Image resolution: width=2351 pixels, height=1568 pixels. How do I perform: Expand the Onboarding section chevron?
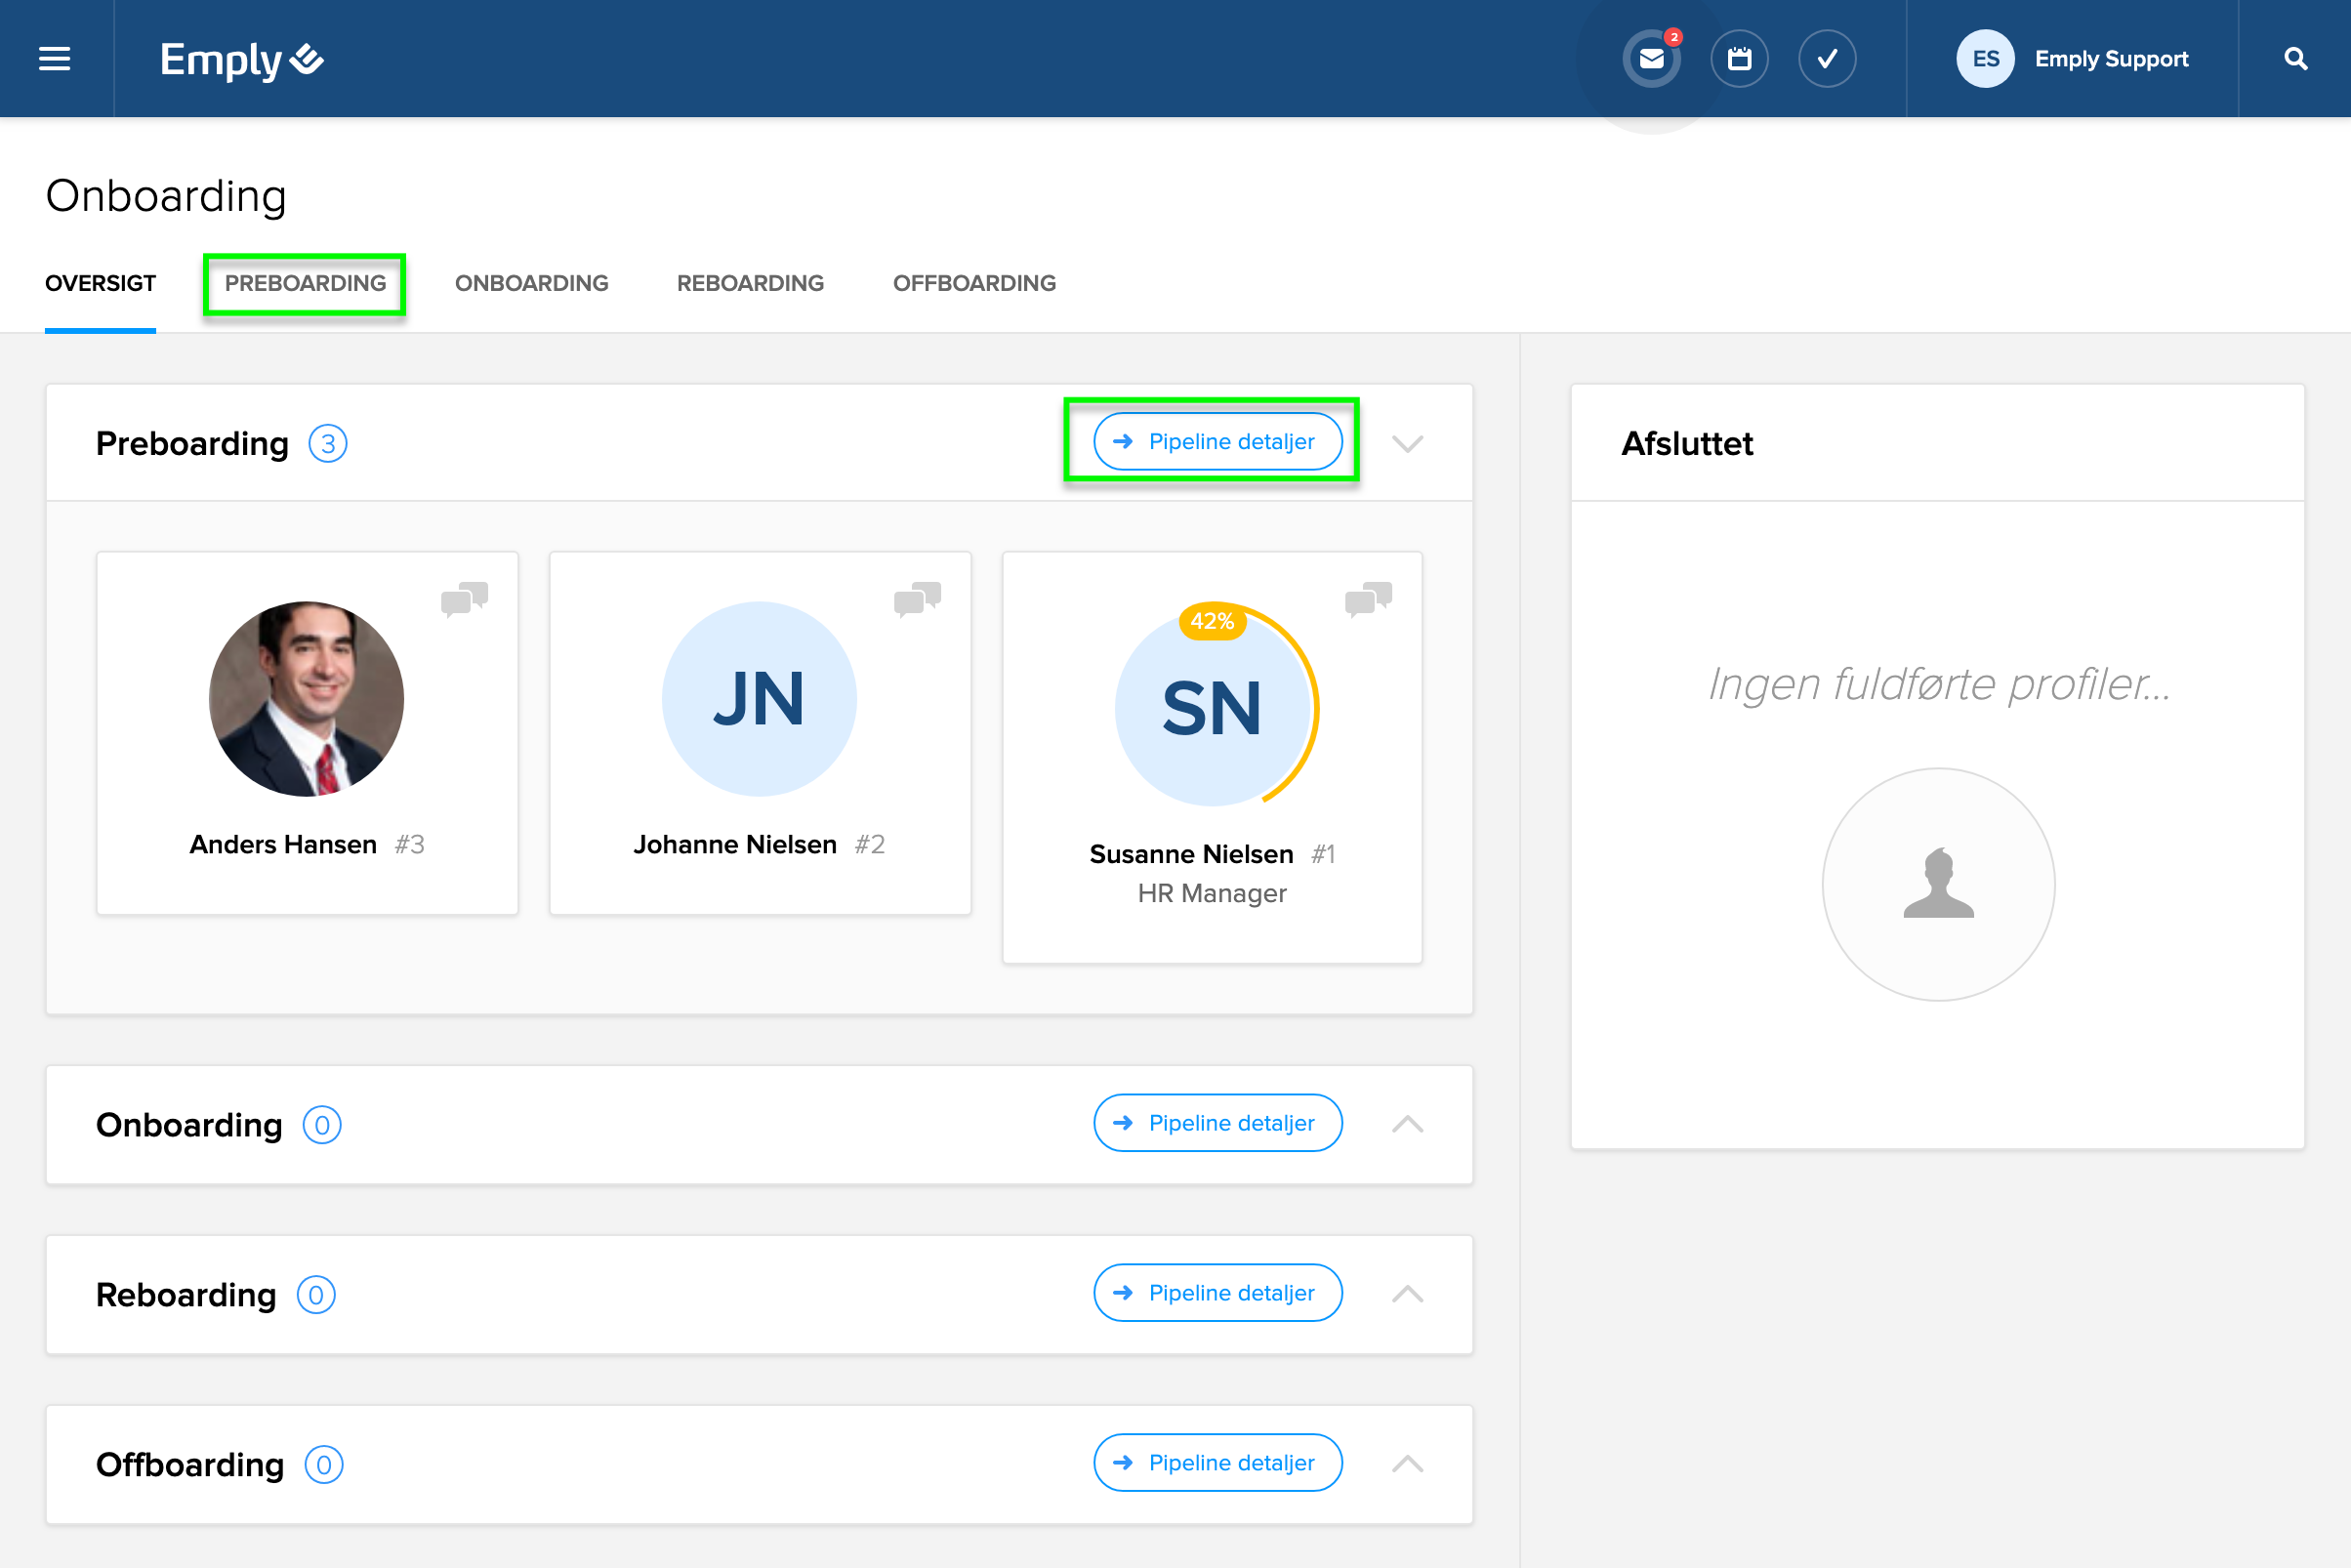[1407, 1124]
